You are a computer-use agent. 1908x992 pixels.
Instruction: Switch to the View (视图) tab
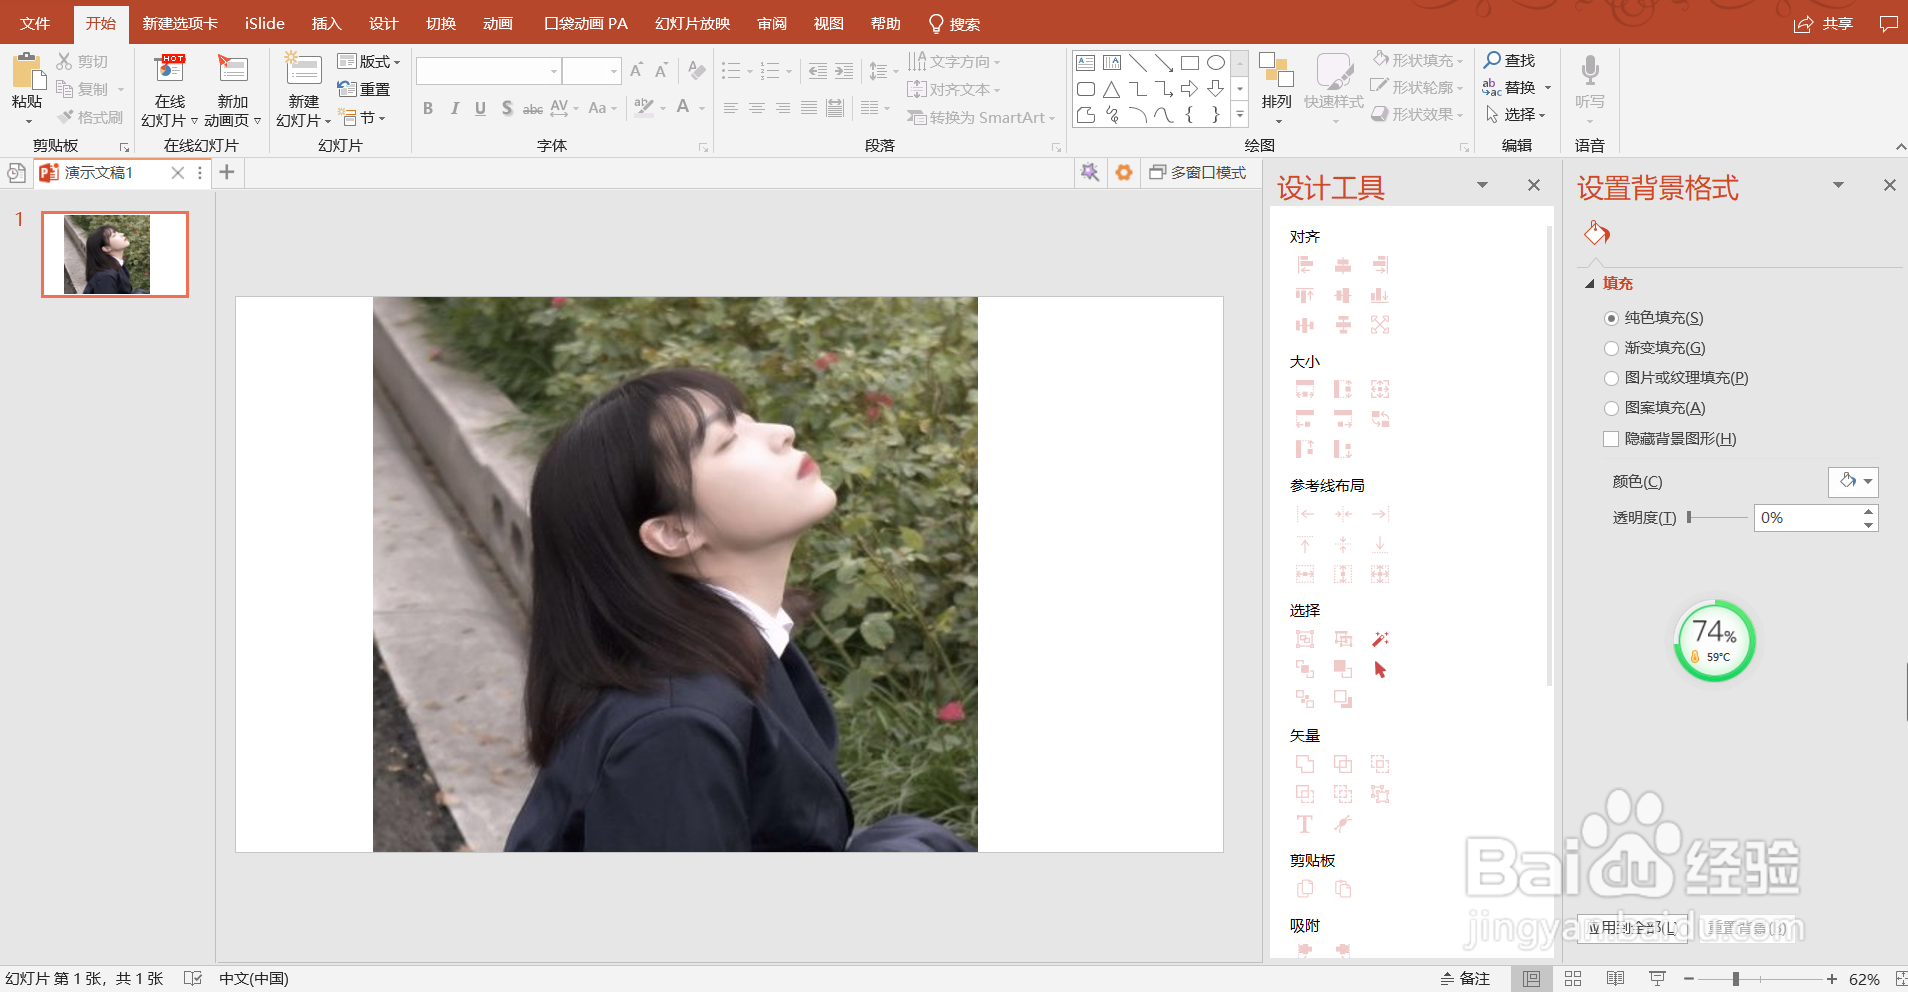829,24
